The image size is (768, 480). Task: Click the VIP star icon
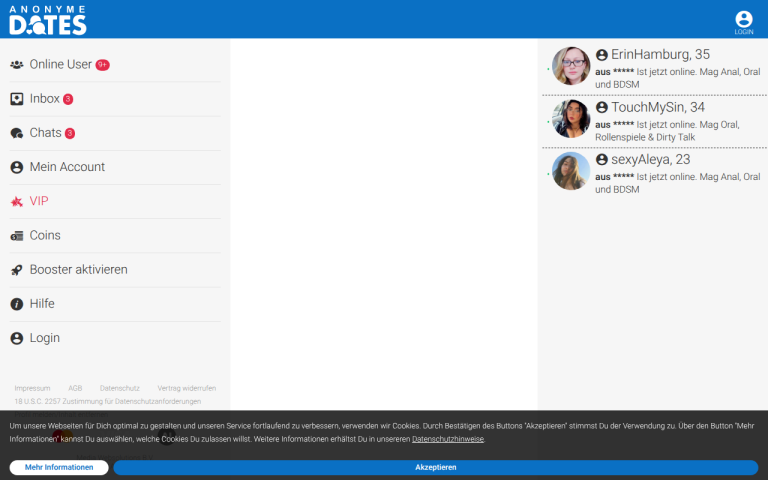click(17, 201)
